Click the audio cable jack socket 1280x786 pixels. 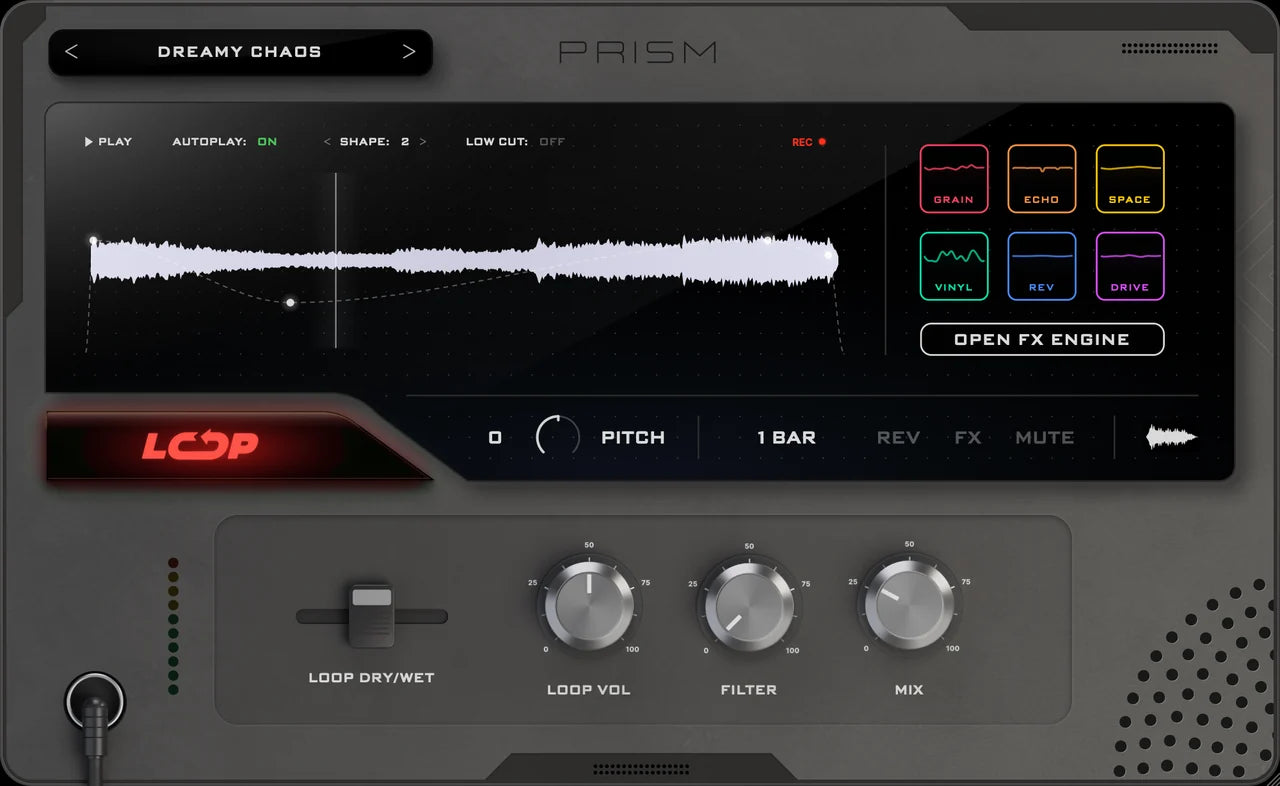coord(95,700)
